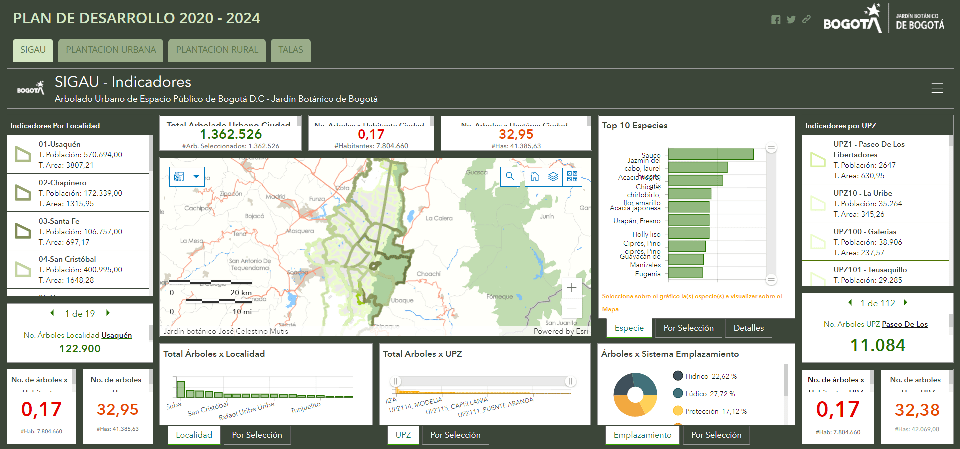Select the Detalles tab under Top 10 Especies
Viewport: 960px width, 449px height.
[x=749, y=328]
